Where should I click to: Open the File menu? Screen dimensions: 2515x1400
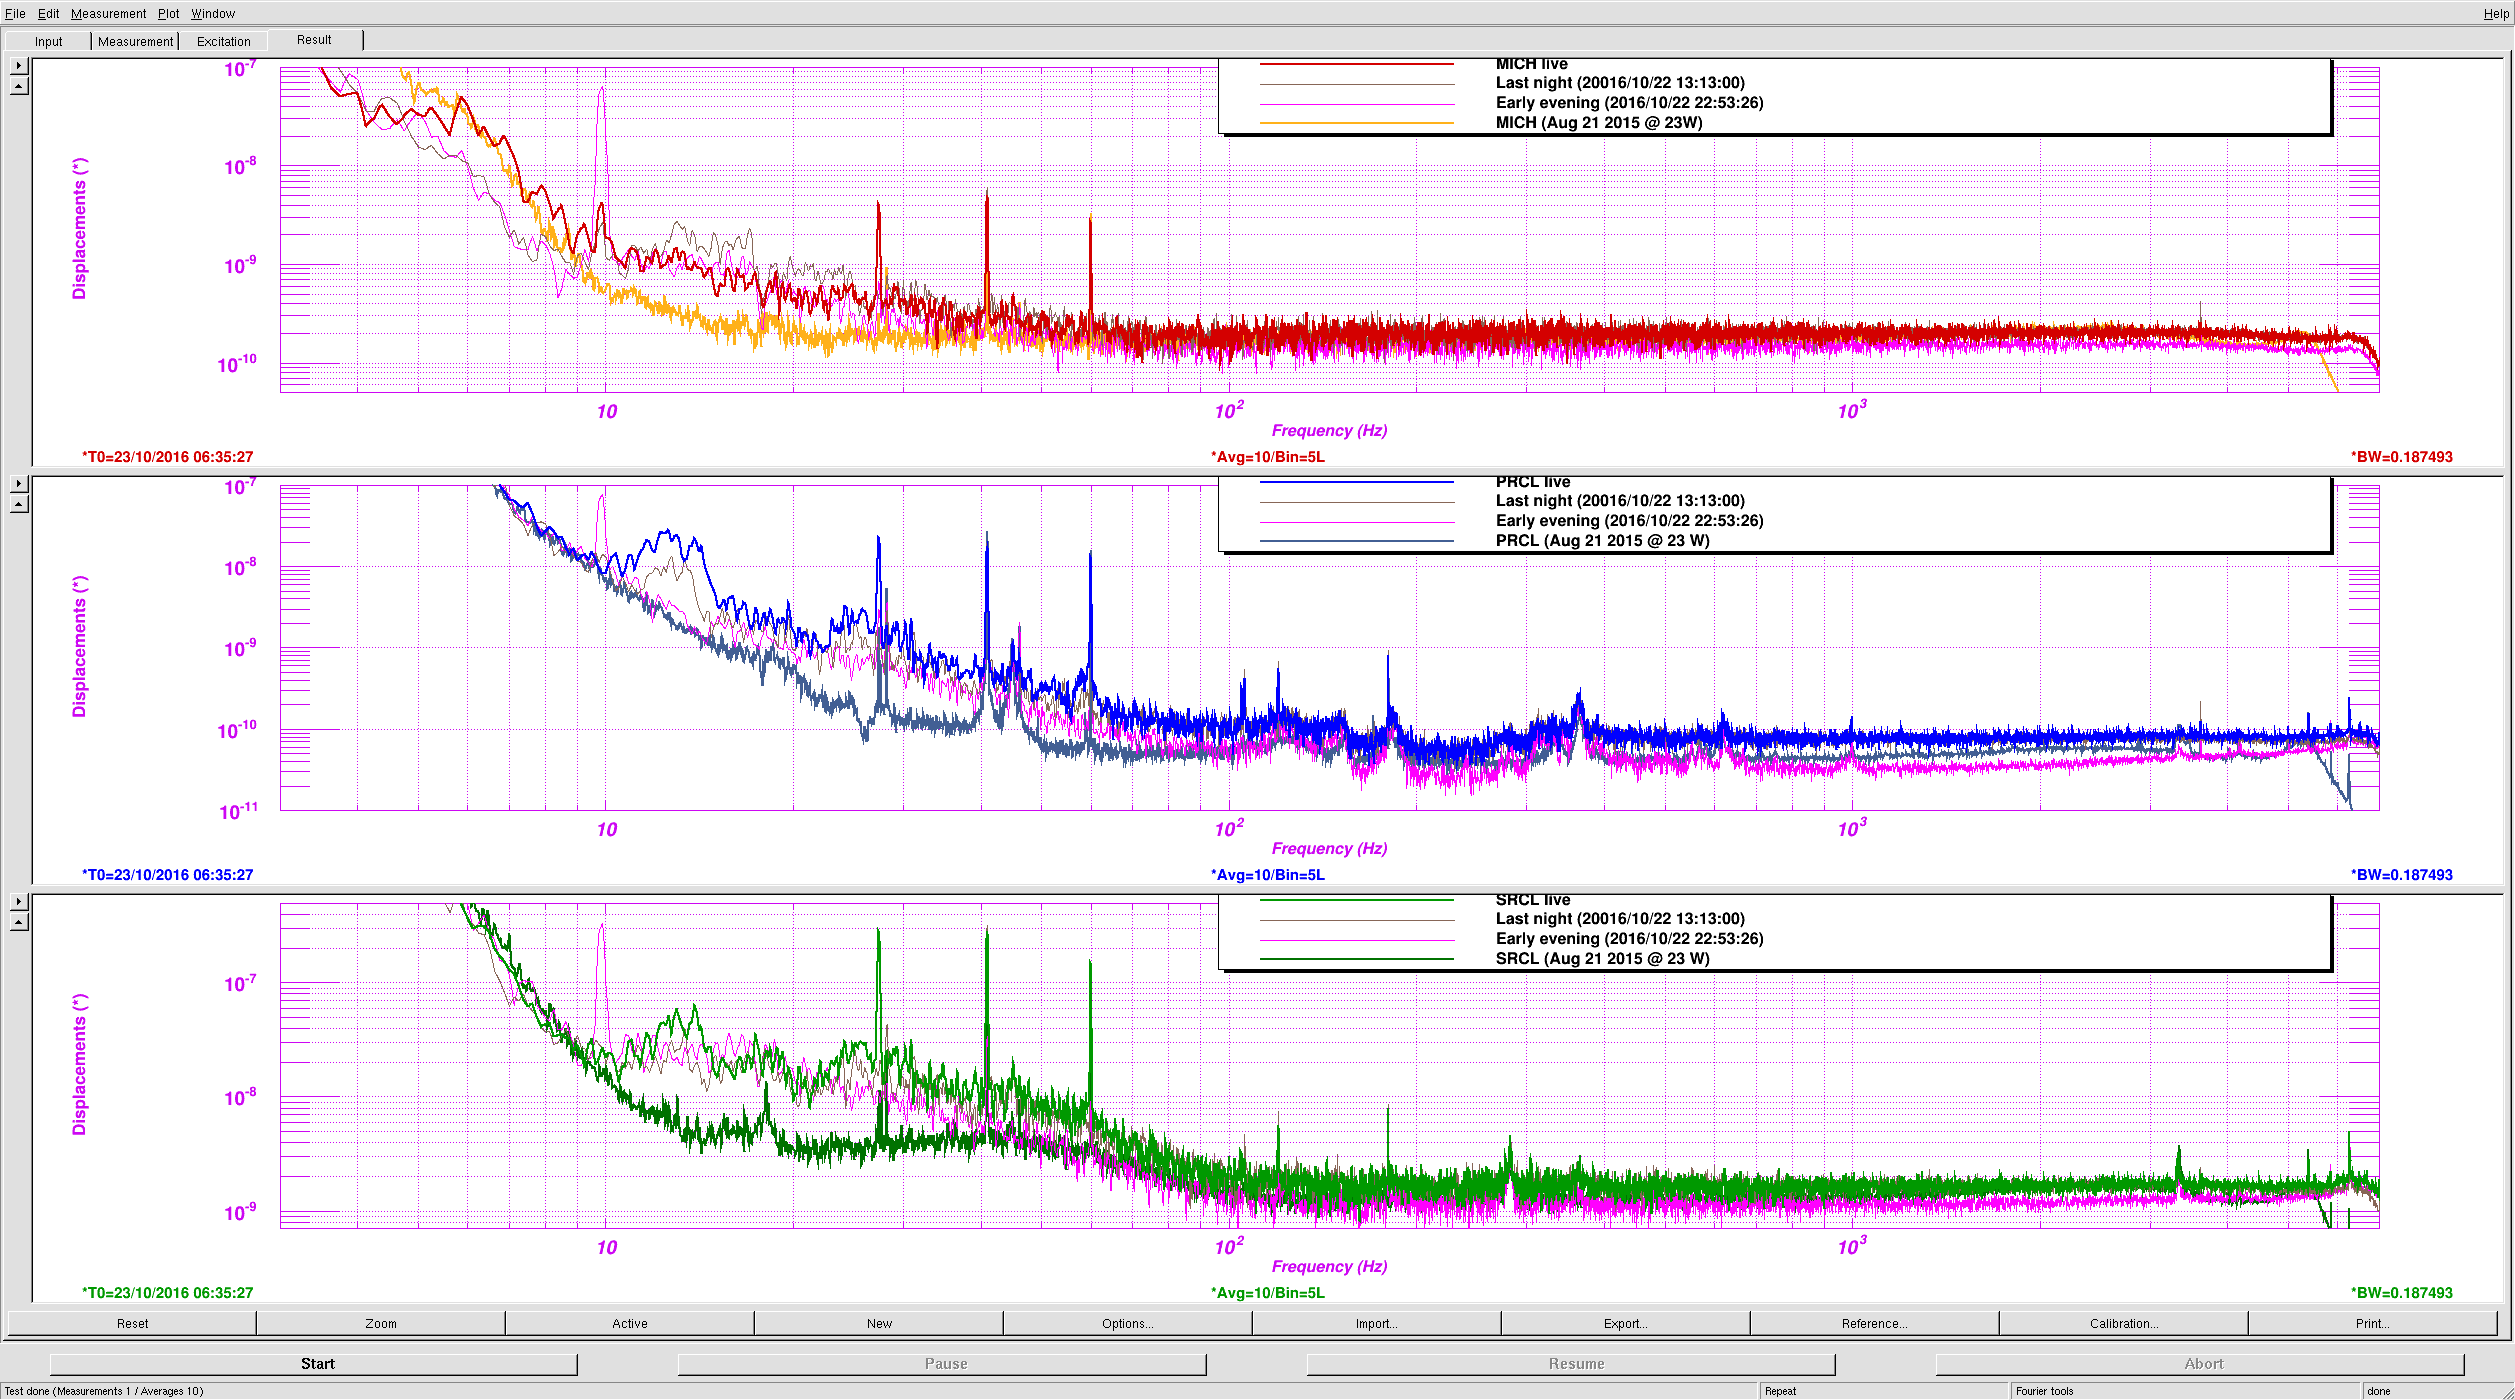[15, 13]
